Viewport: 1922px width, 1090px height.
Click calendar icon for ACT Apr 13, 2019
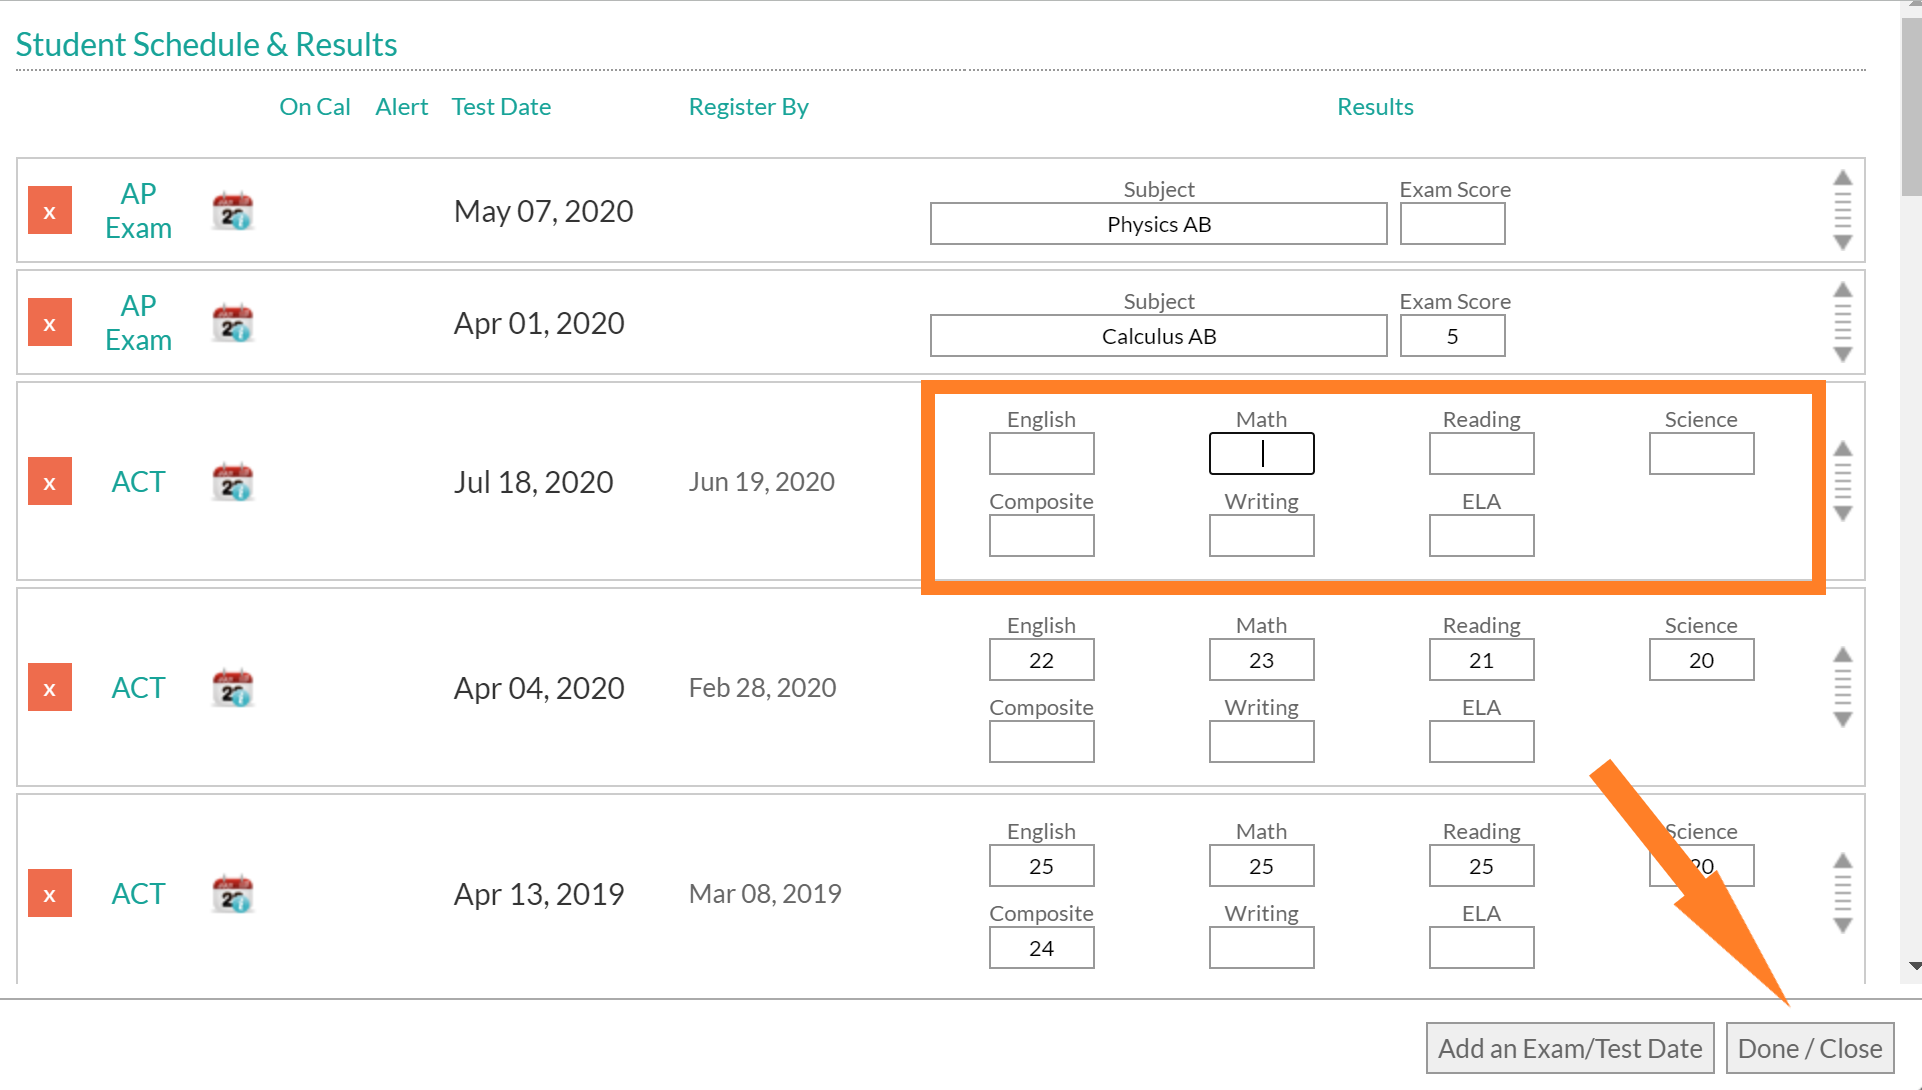pyautogui.click(x=233, y=894)
